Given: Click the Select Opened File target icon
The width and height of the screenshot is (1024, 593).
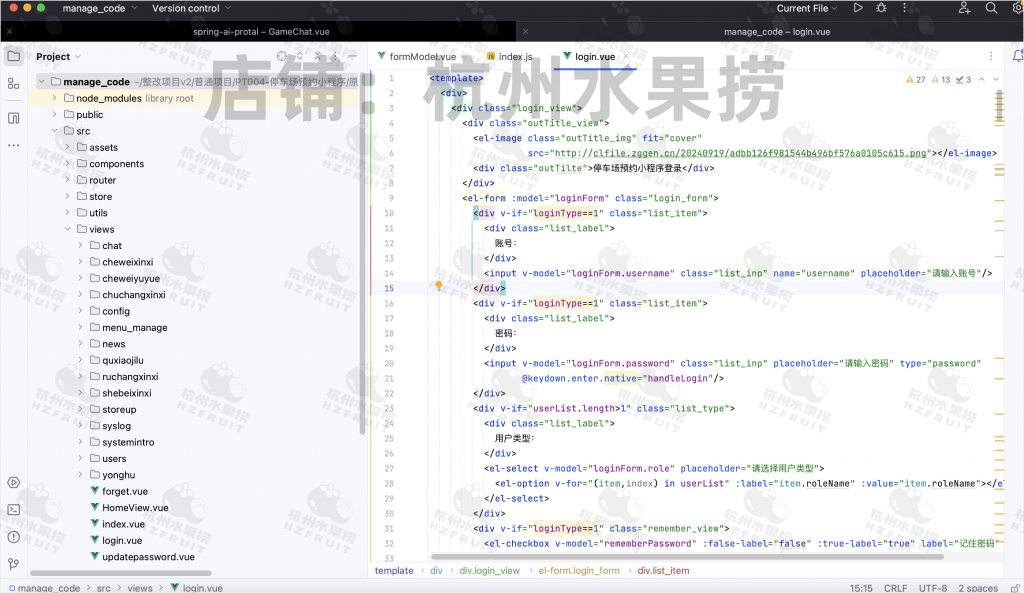Looking at the screenshot, I should pos(282,57).
